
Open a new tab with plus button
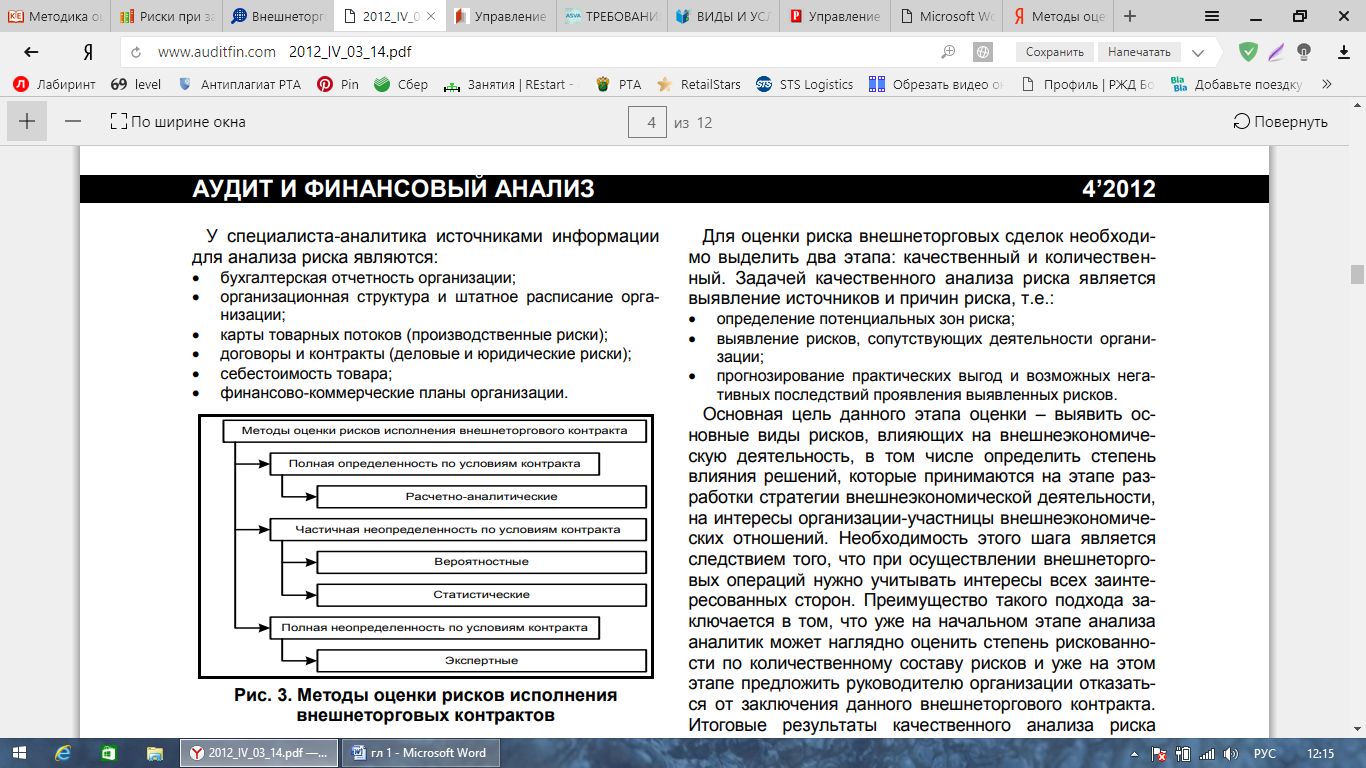(1130, 16)
